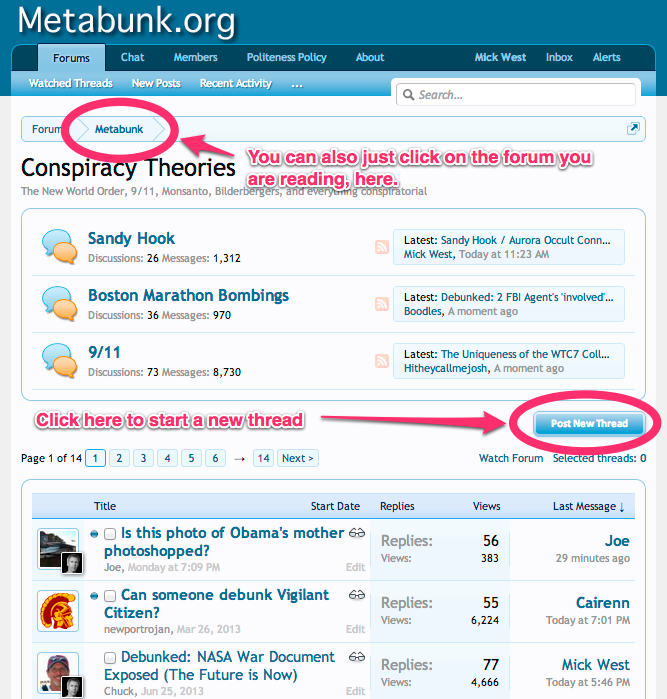This screenshot has height=699, width=667.
Task: Sort threads by Last Message column
Action: (588, 506)
